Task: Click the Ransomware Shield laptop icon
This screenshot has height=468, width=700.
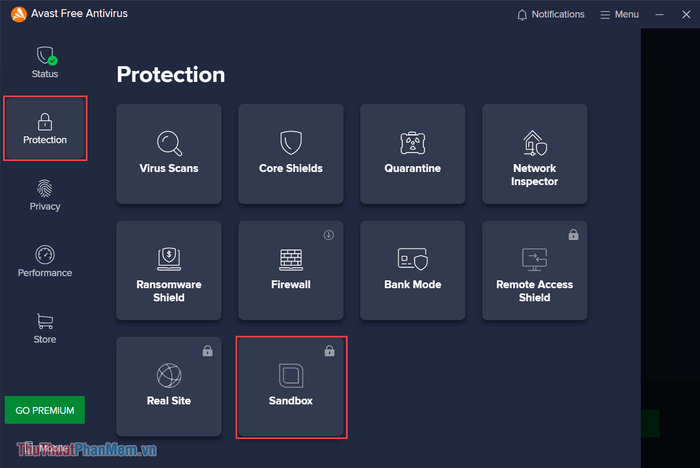Action: (169, 259)
